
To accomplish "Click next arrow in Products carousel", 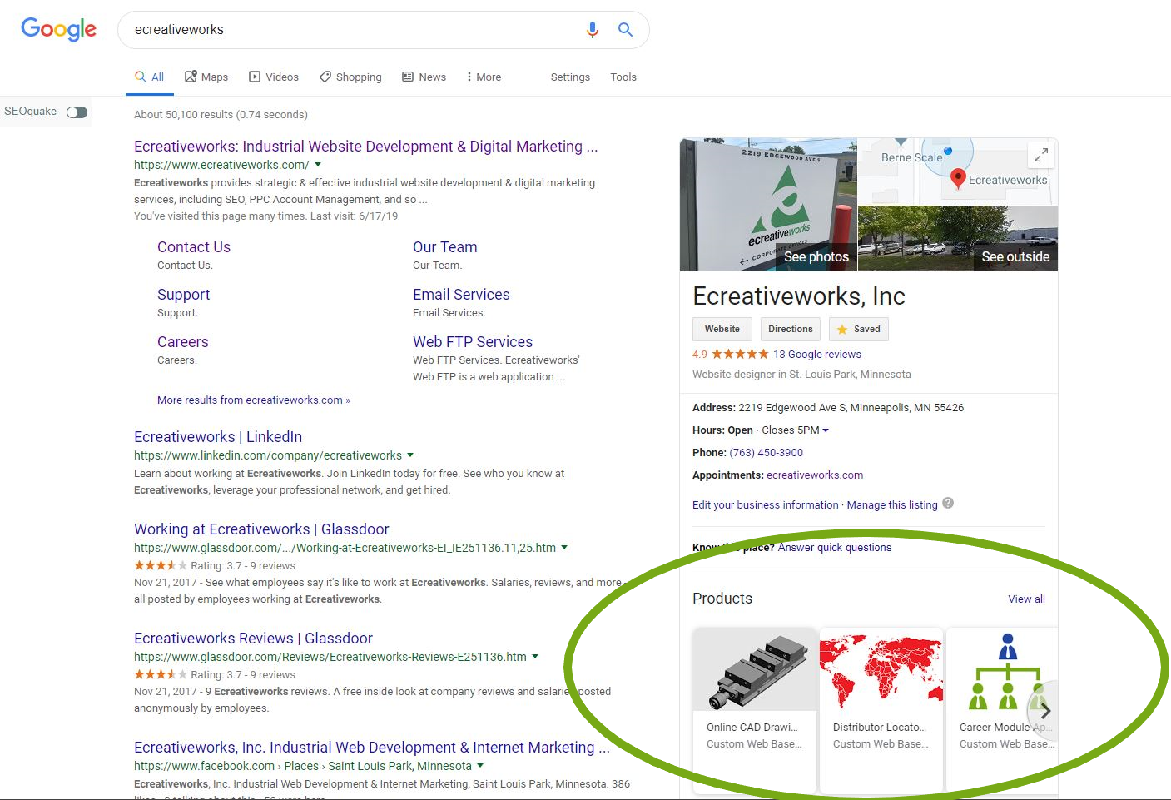I will coord(1045,710).
